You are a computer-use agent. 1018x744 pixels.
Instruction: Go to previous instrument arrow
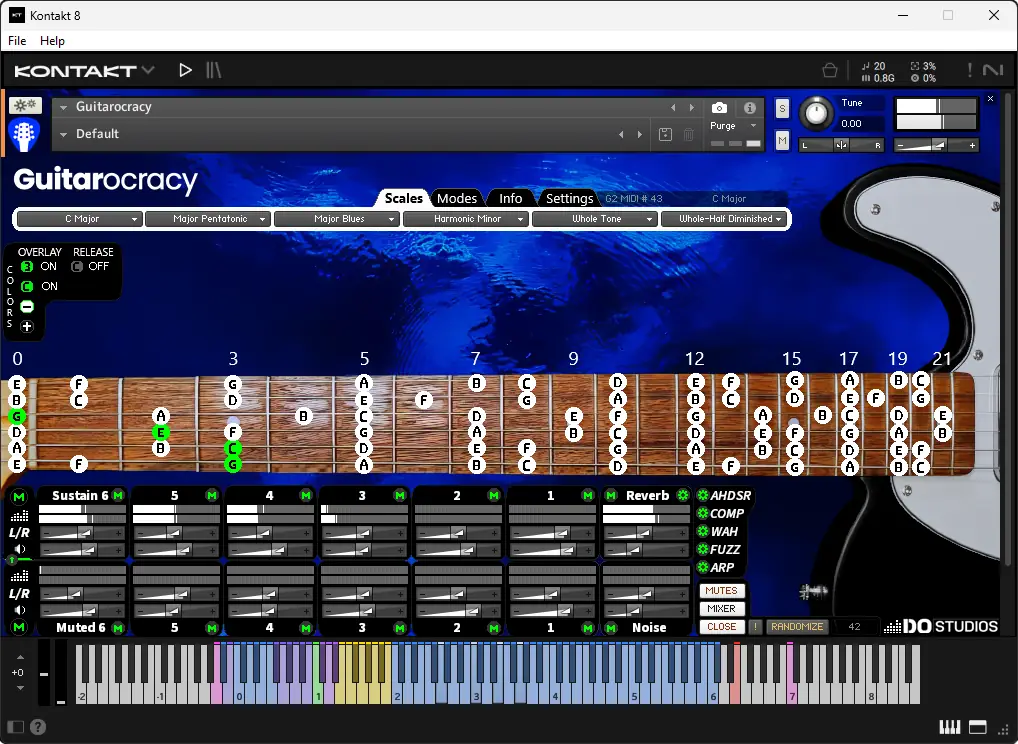pos(673,108)
